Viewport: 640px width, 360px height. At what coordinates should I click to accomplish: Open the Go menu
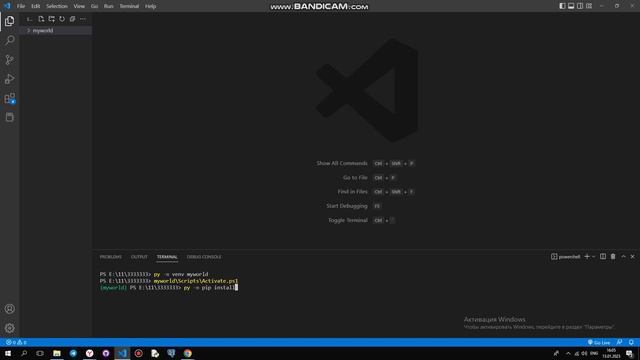94,6
